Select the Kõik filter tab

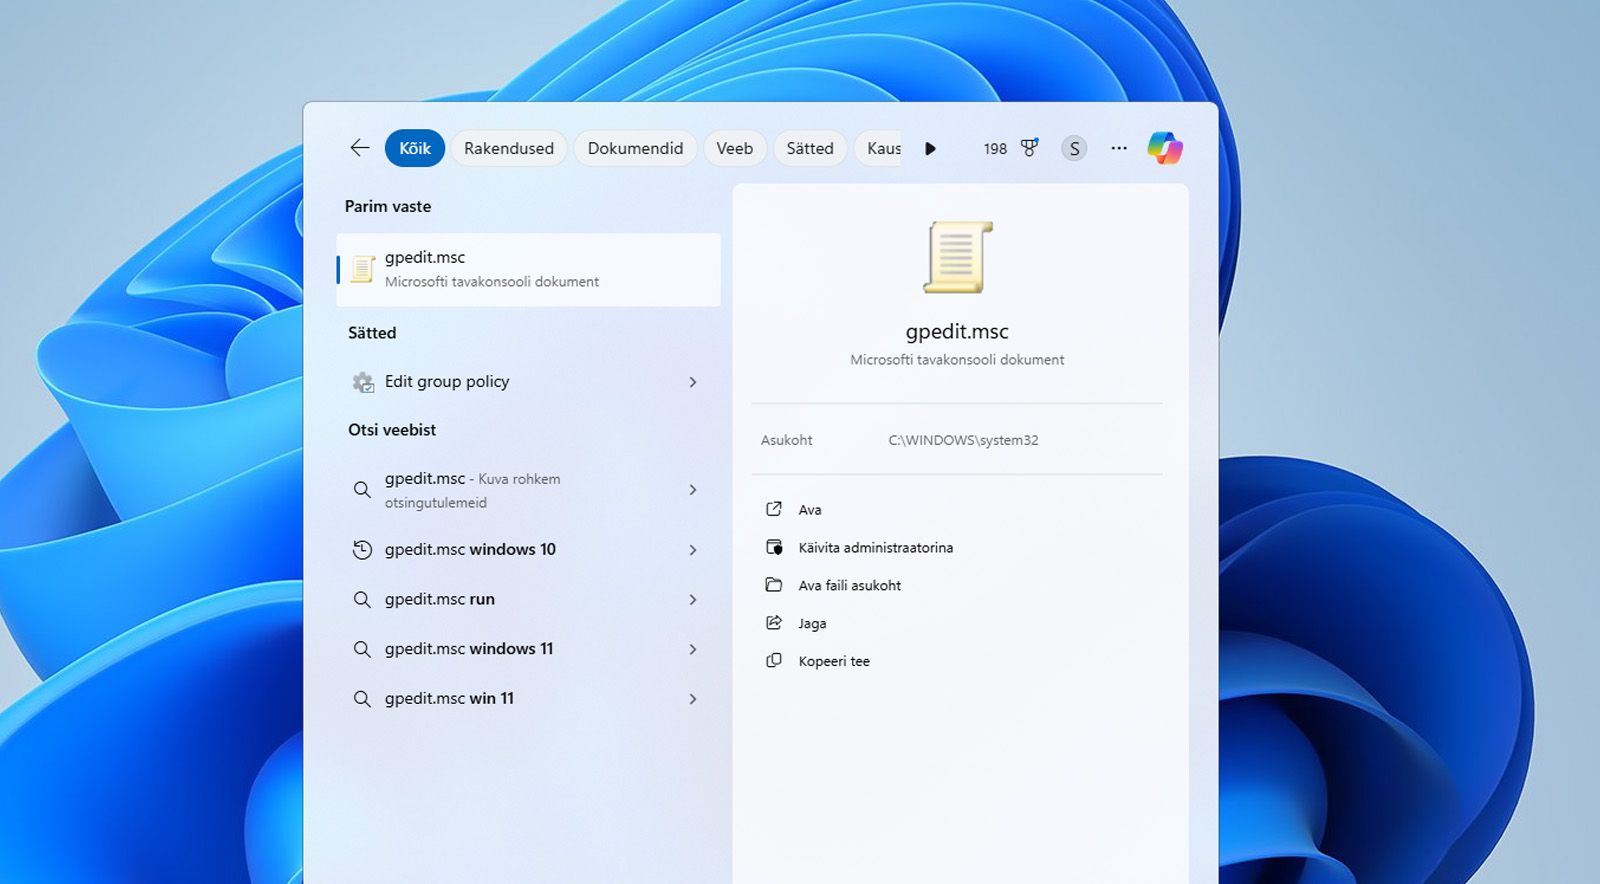tap(415, 148)
